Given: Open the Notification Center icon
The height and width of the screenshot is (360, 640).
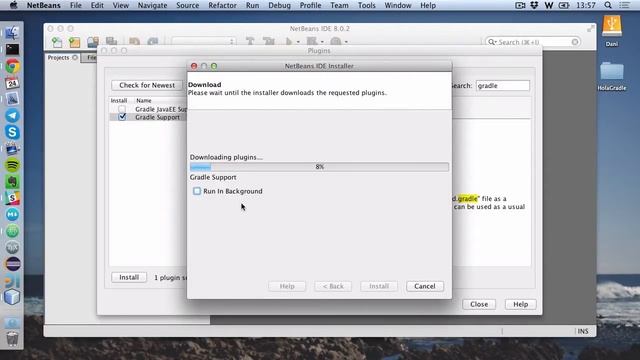Looking at the screenshot, I should tap(624, 5).
